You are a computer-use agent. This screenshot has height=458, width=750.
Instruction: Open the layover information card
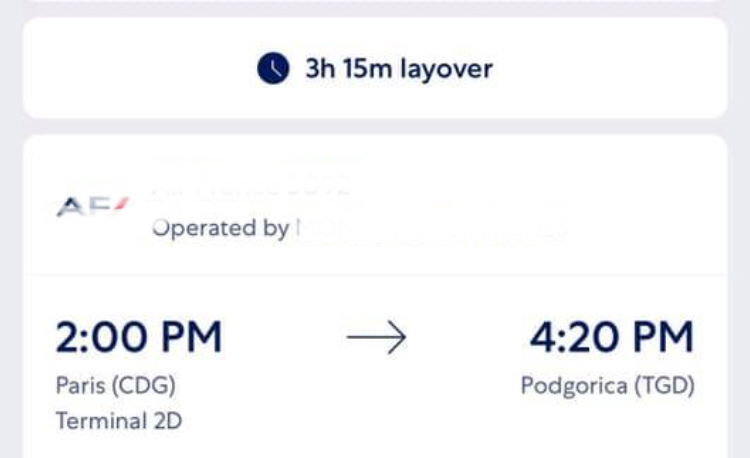(375, 68)
